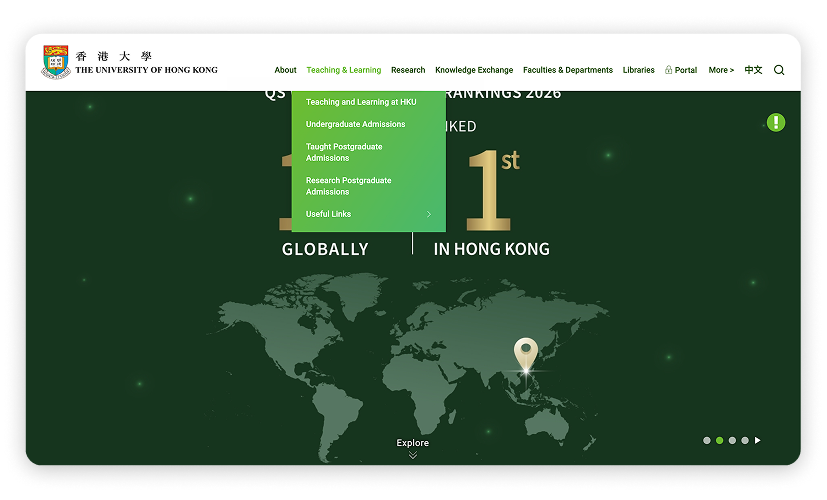
Task: Expand the Useful Links submenu arrow
Action: (429, 214)
